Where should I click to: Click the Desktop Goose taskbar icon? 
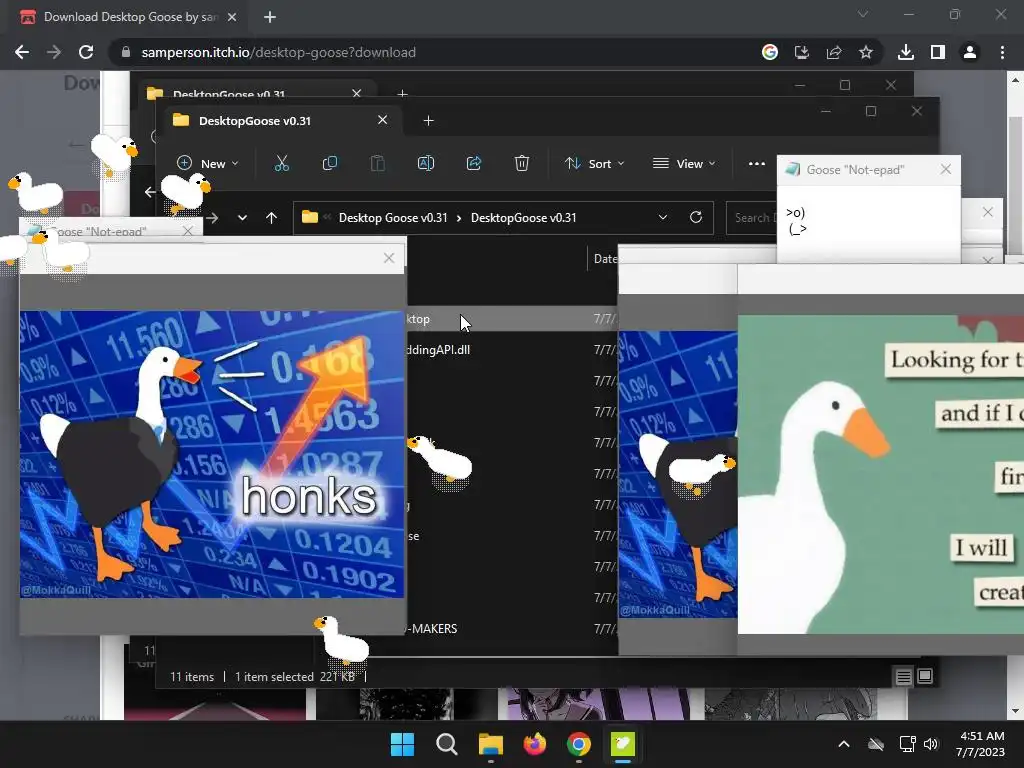click(x=623, y=744)
